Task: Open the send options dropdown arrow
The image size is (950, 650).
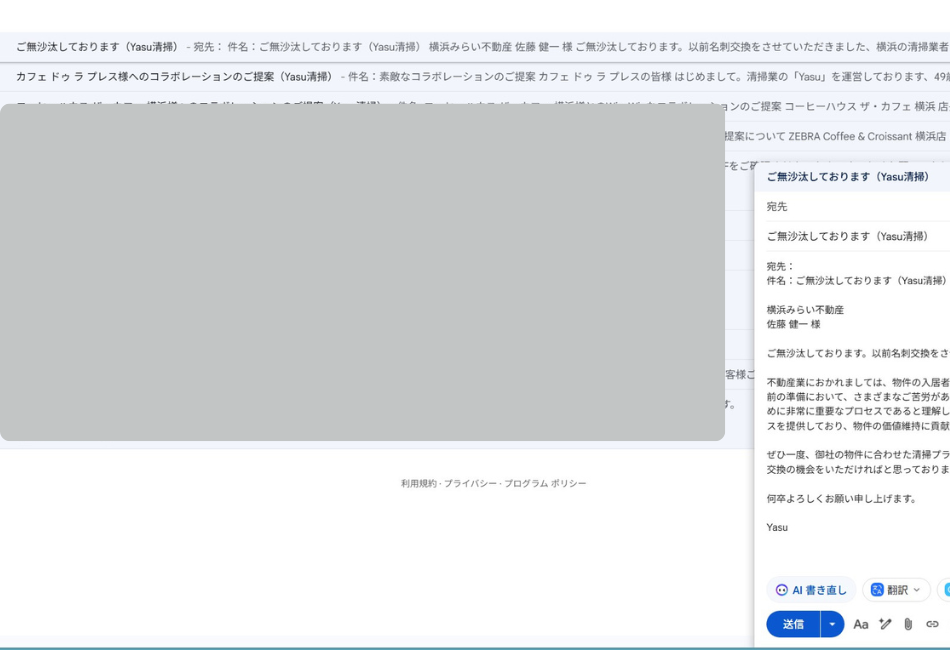Action: coord(832,624)
